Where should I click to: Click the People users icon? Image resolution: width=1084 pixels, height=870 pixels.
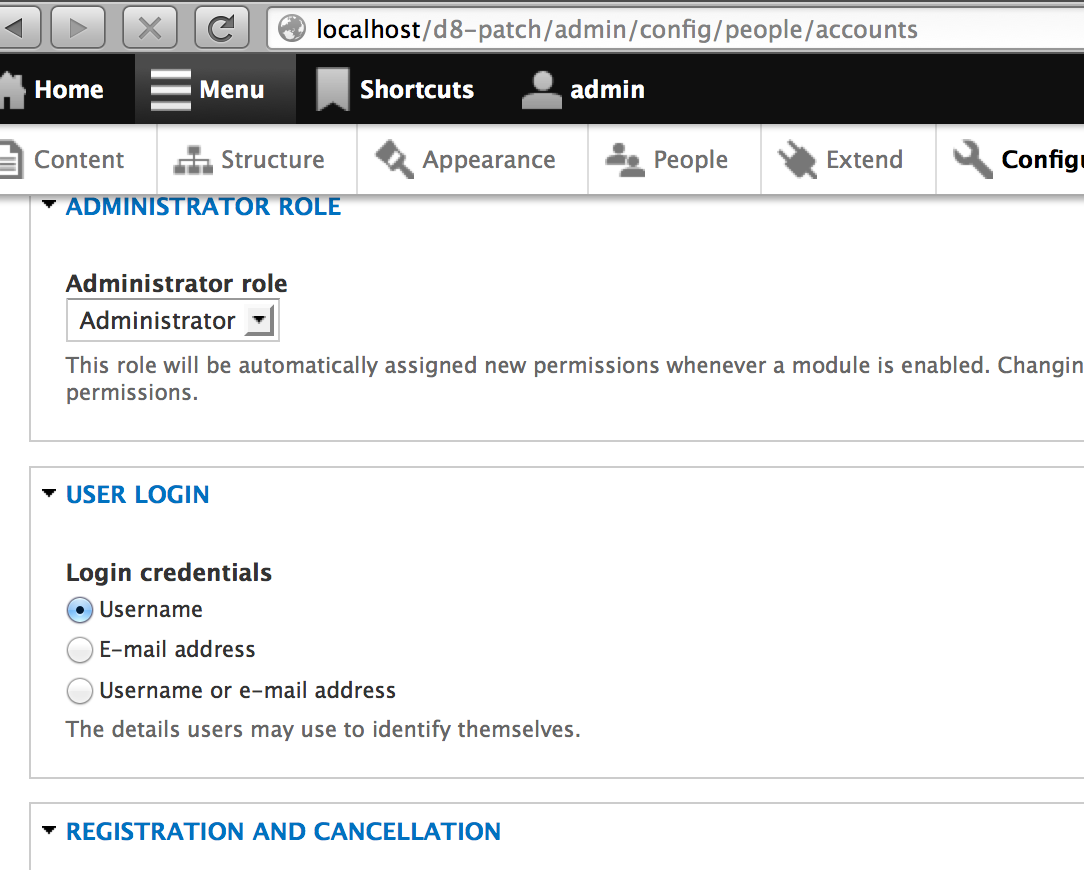tap(624, 159)
